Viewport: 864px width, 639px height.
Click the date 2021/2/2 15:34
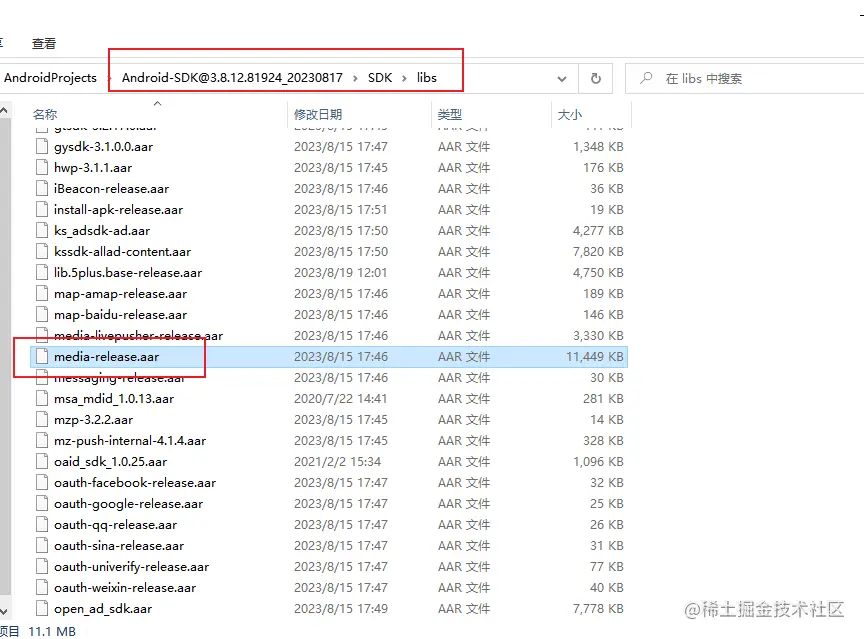pos(337,461)
